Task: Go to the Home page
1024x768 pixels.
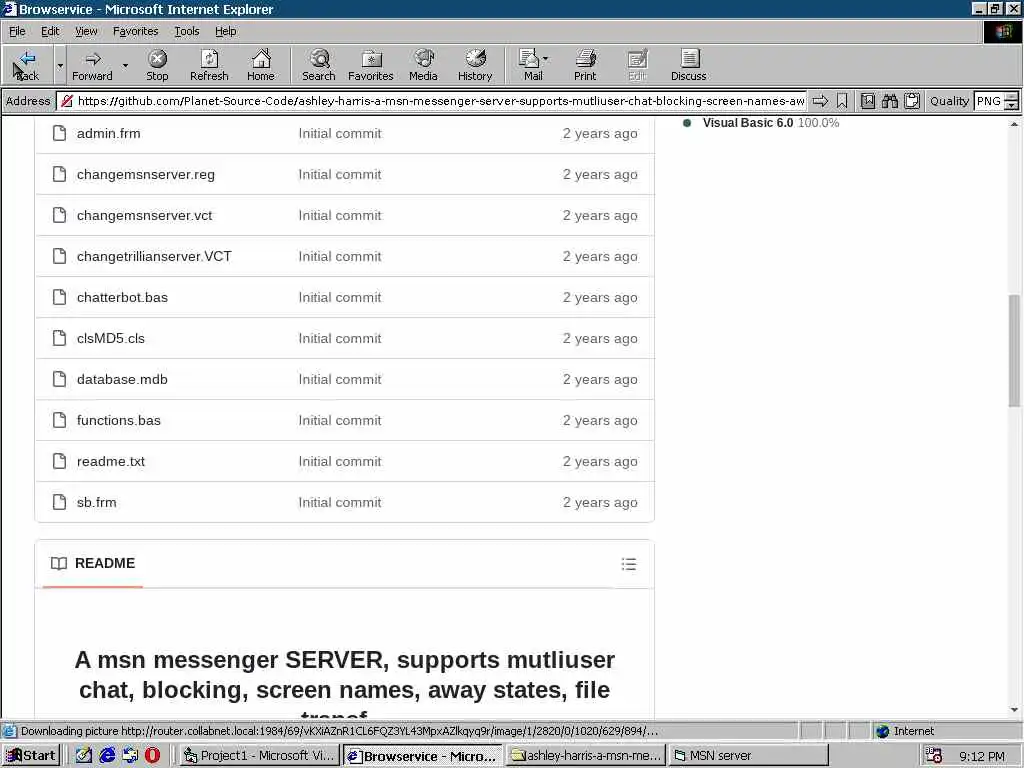Action: click(x=261, y=65)
